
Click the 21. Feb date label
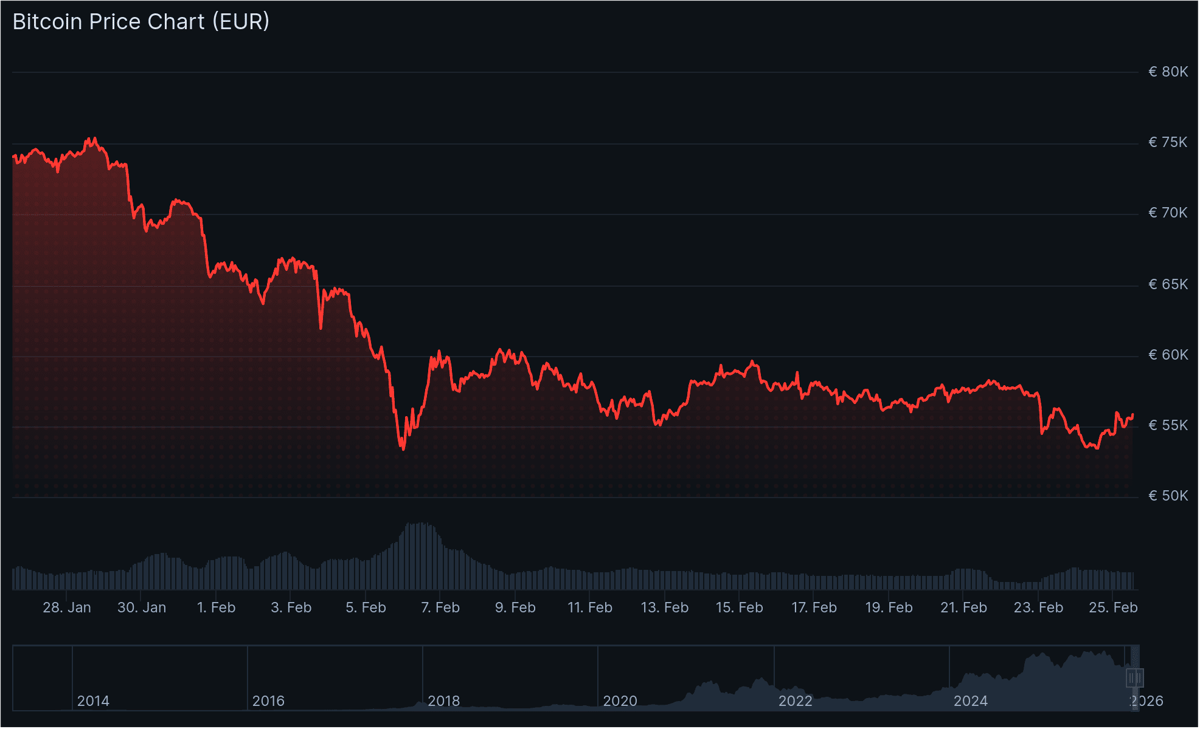pos(963,607)
